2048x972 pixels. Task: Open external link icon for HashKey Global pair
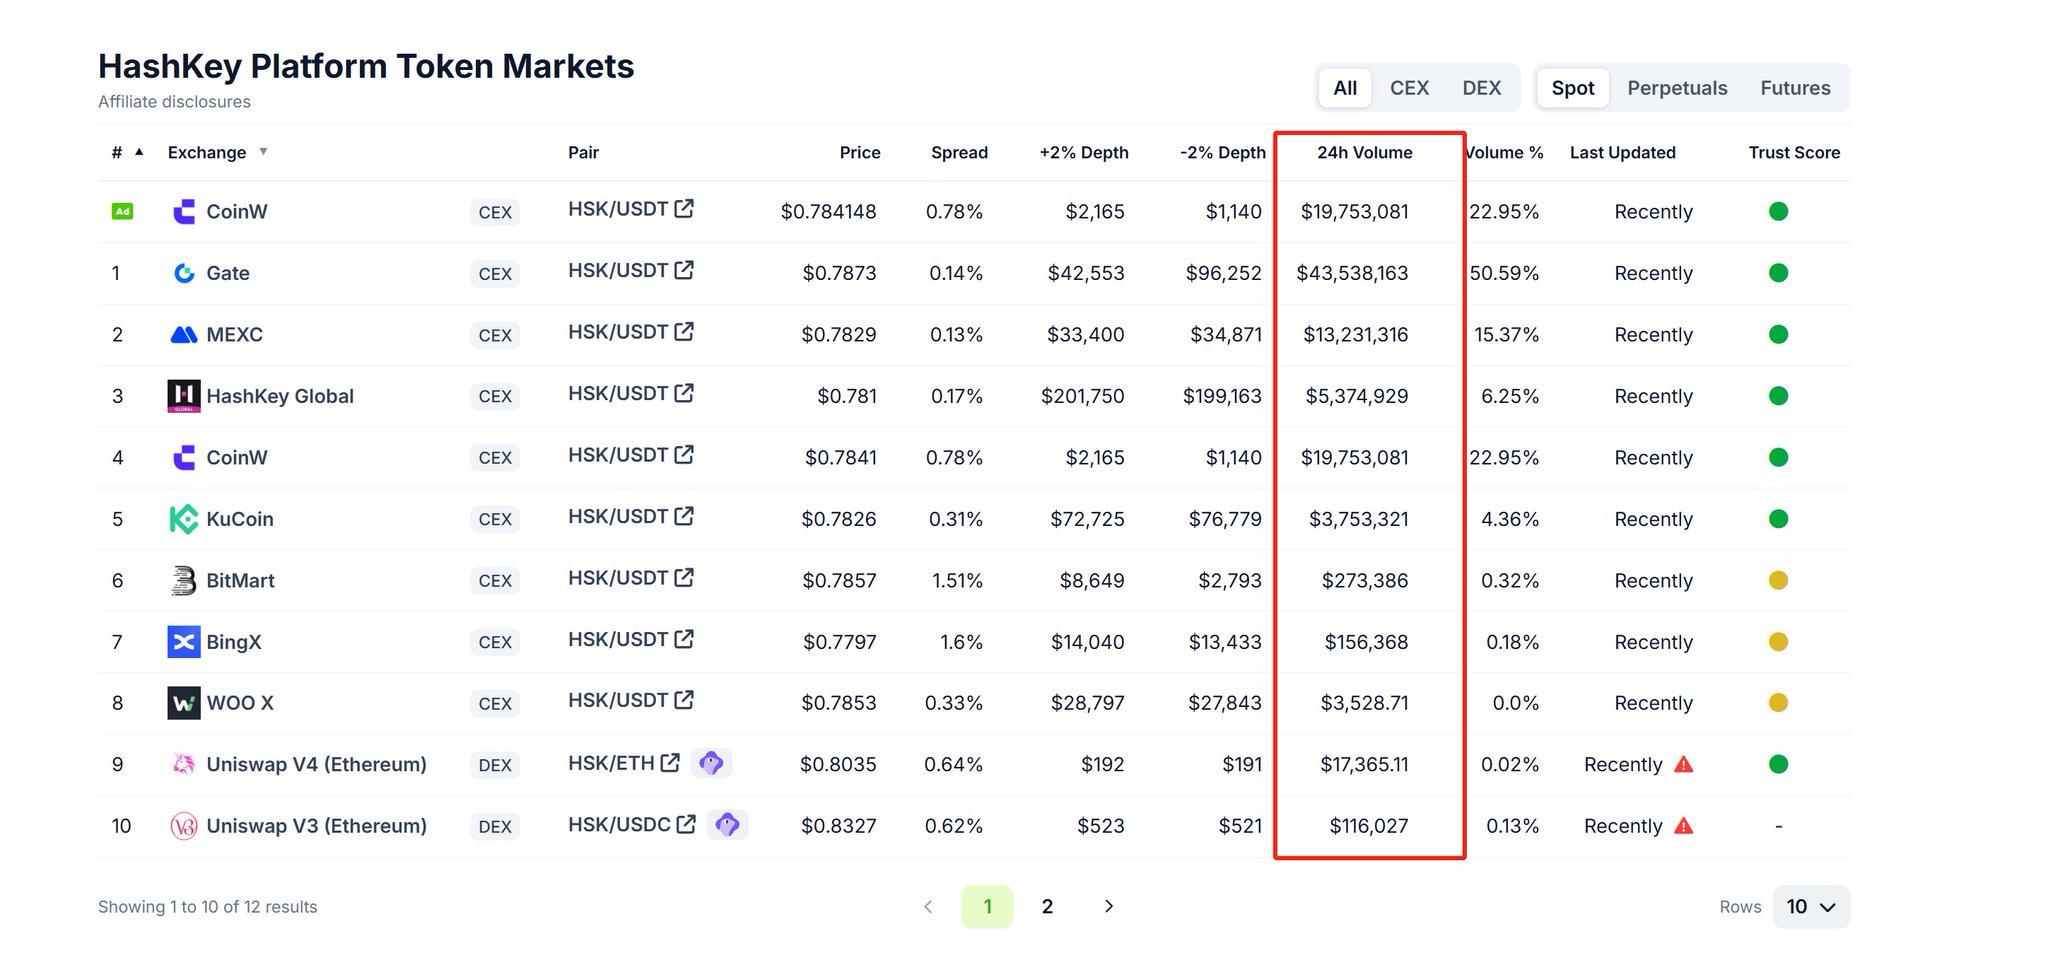click(x=684, y=393)
